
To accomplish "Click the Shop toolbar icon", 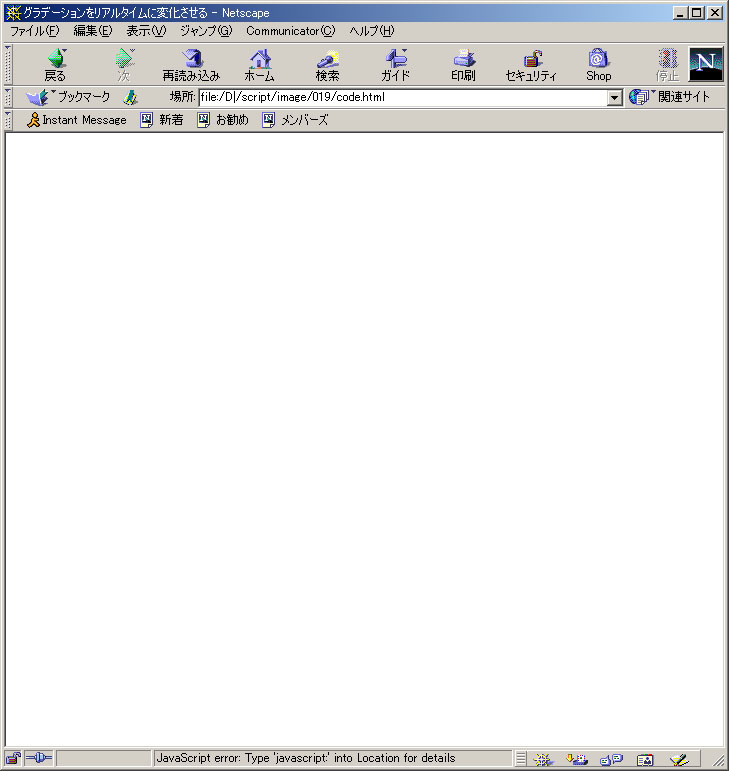I will tap(598, 64).
